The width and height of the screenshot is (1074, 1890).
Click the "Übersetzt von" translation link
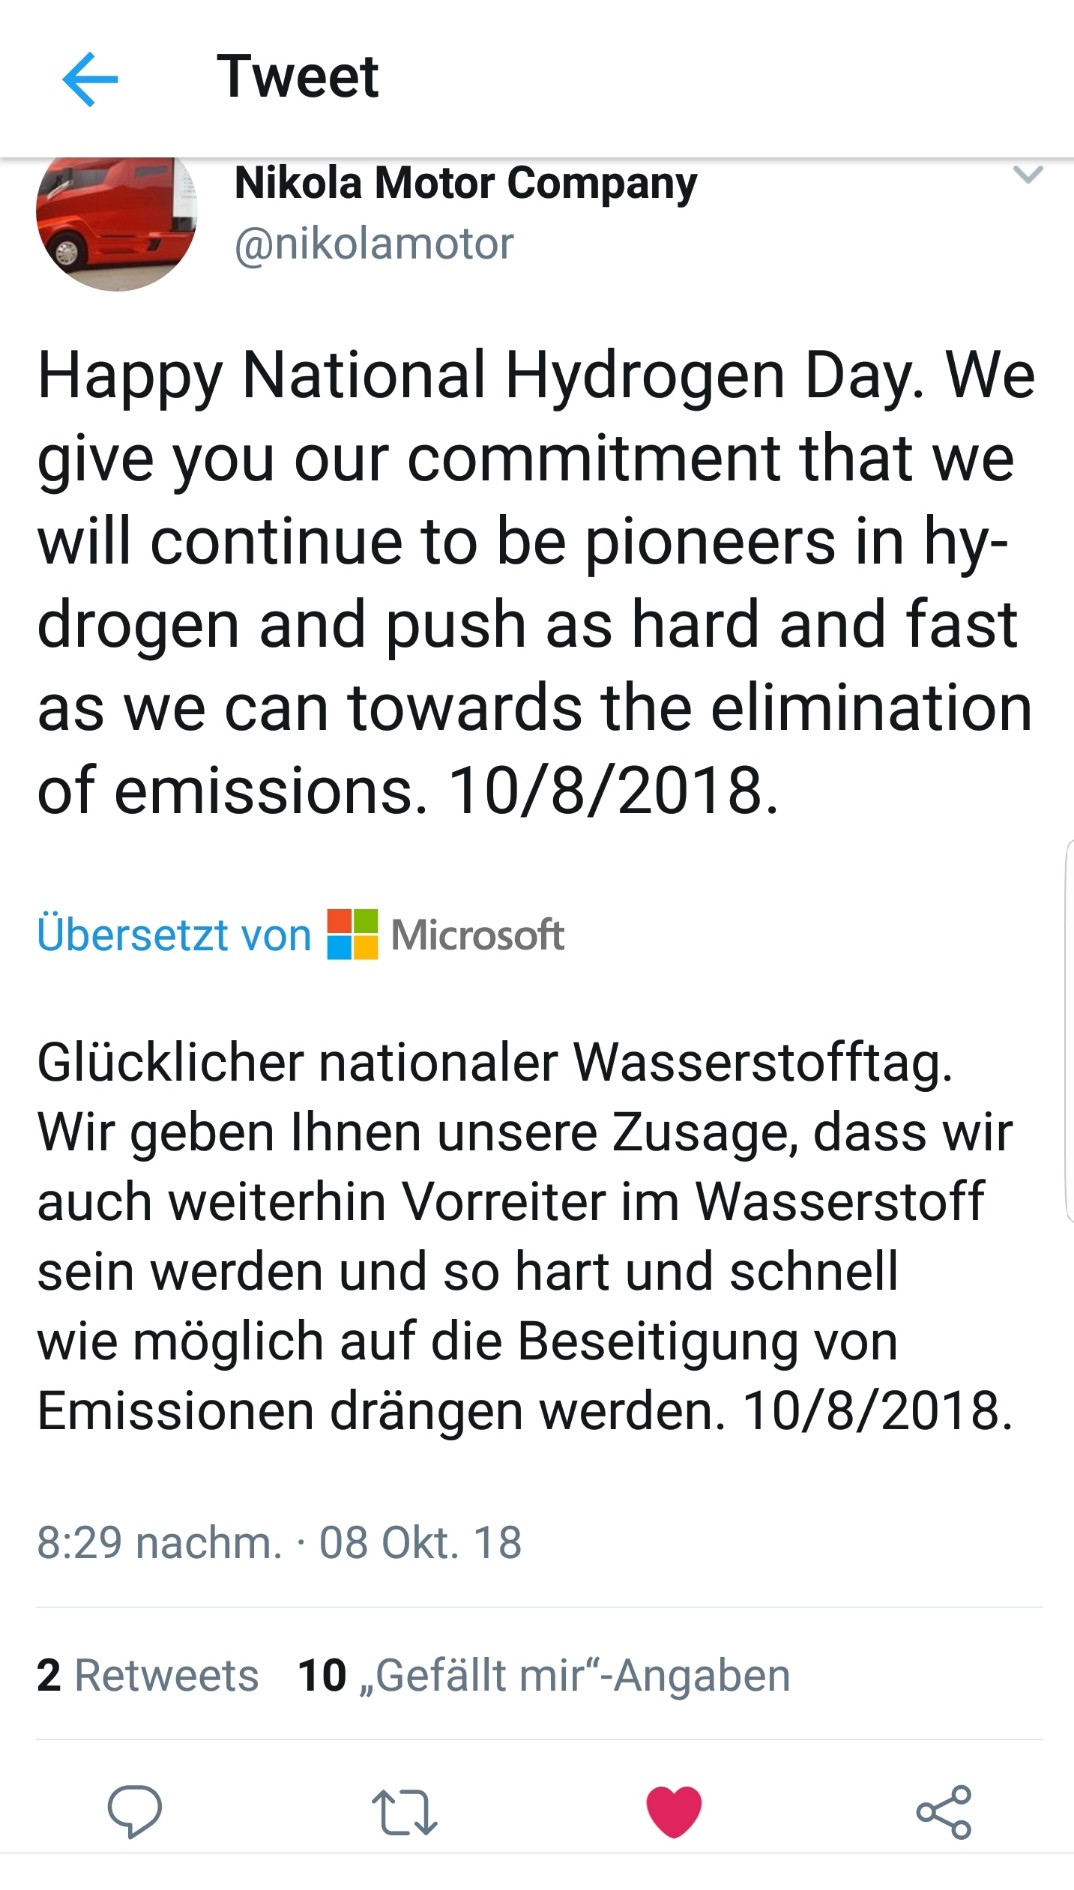pyautogui.click(x=174, y=935)
